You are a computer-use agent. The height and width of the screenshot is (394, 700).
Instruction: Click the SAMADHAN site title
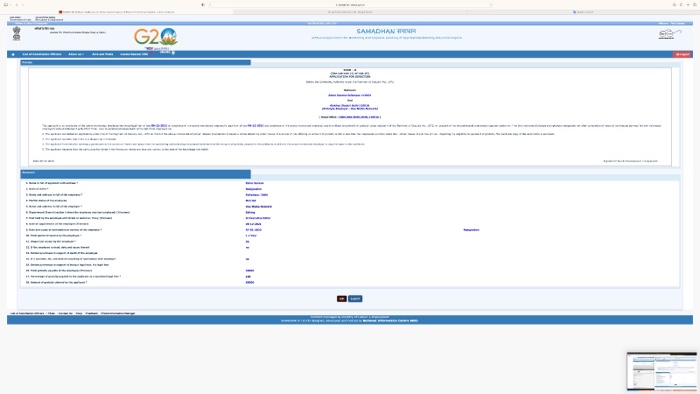[386, 31]
